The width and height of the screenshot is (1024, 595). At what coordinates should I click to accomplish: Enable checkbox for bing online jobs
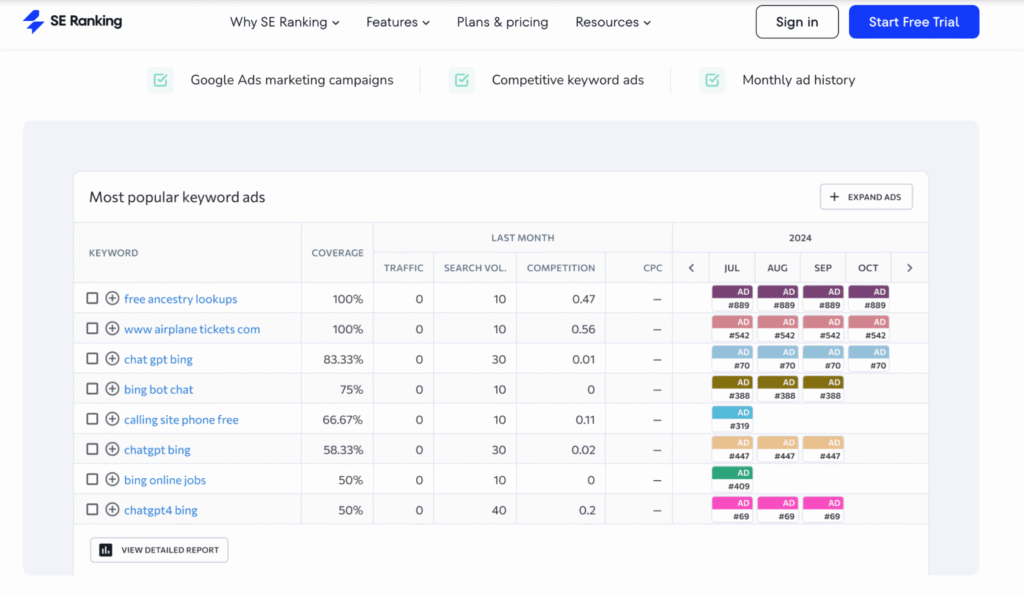point(92,479)
